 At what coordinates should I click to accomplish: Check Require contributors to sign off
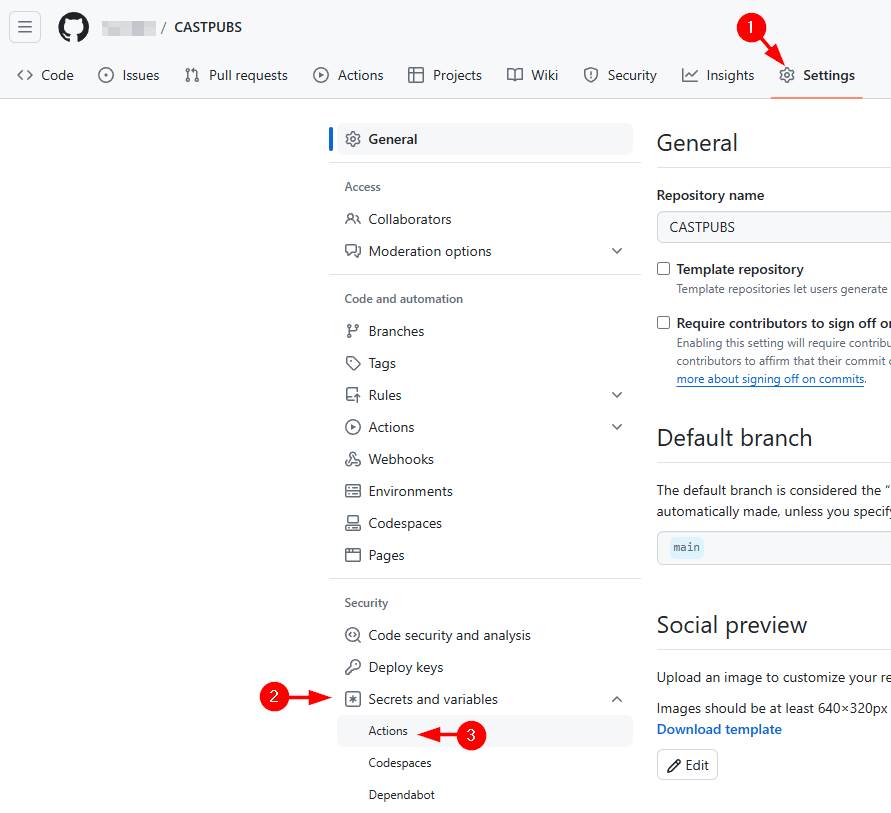coord(663,323)
